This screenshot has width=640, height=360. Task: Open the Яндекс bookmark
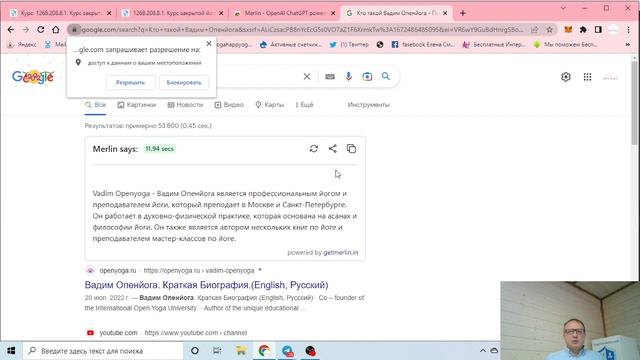click(22, 44)
